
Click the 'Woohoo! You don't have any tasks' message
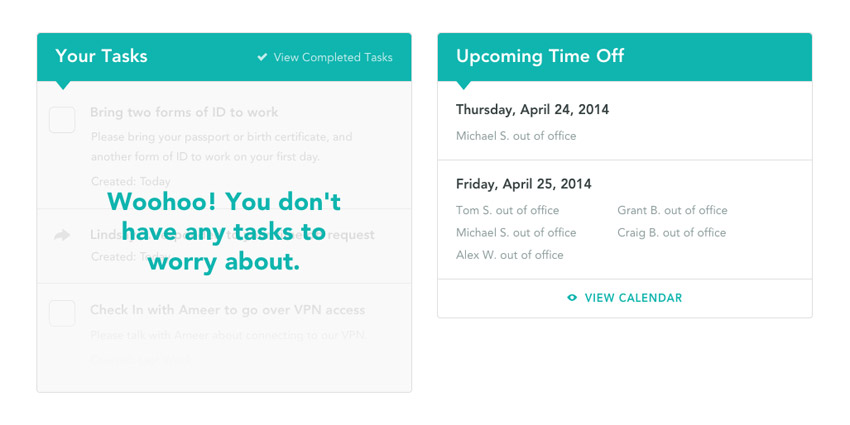point(224,231)
